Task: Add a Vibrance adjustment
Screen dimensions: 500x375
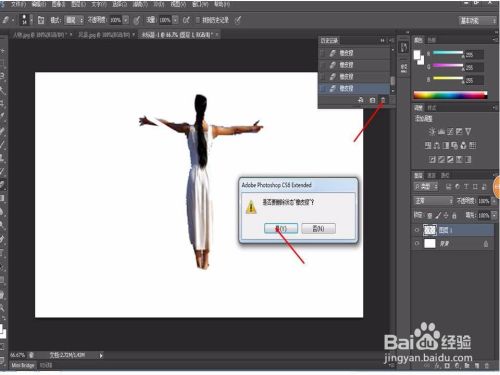Action: [x=468, y=132]
